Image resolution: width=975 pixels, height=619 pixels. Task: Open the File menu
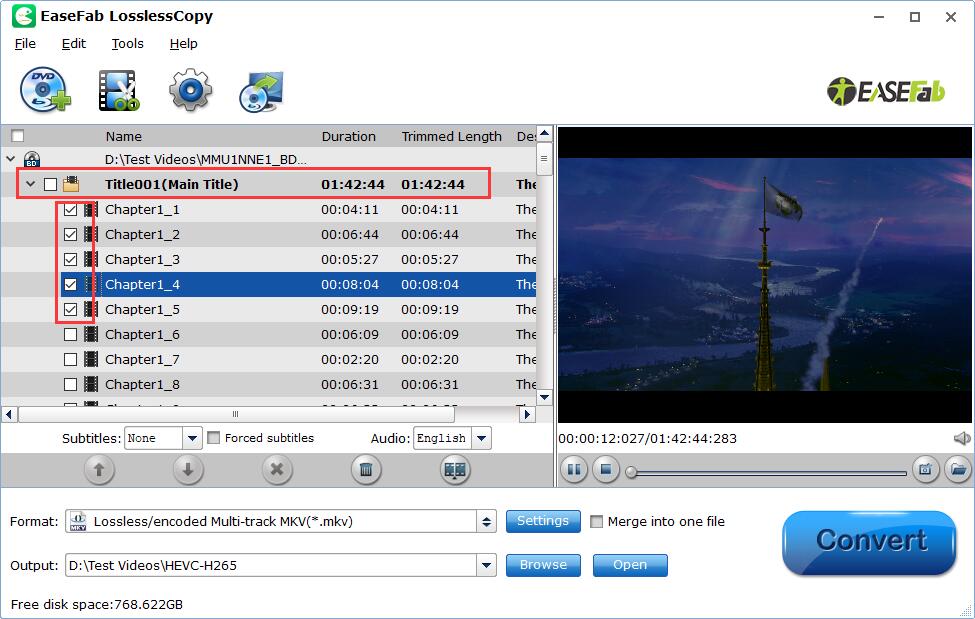pyautogui.click(x=25, y=44)
